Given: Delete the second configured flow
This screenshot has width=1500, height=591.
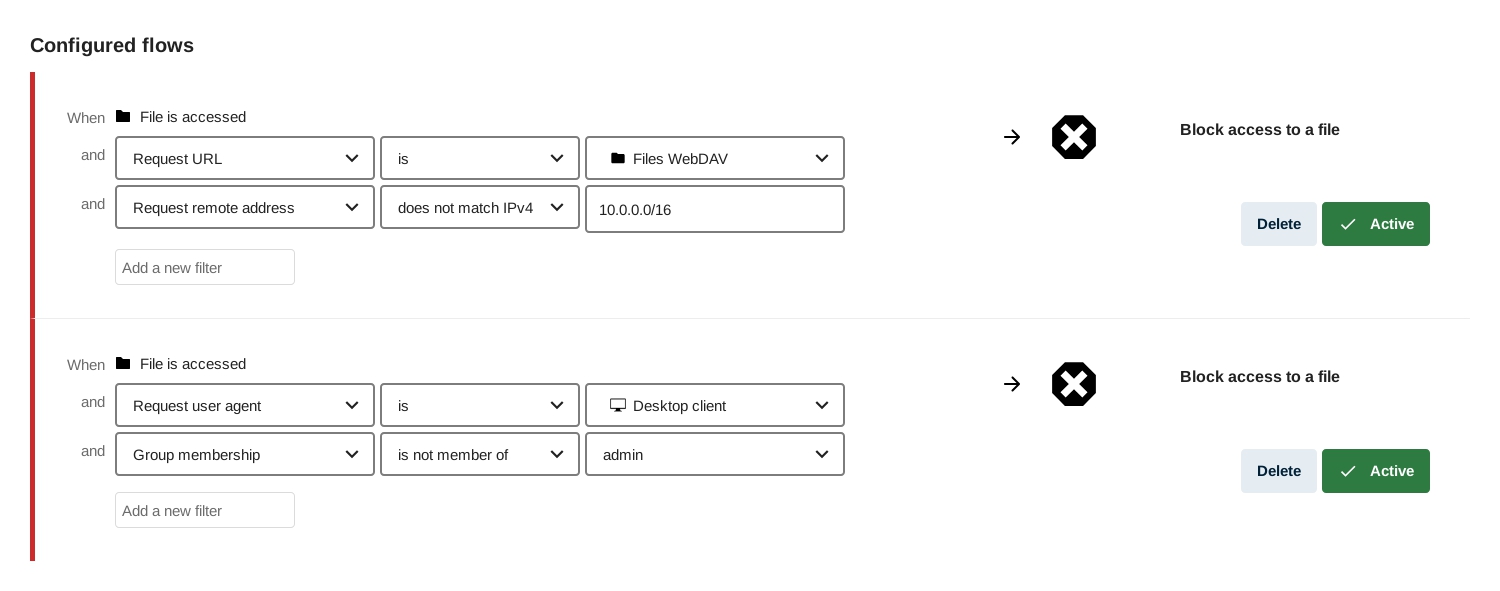Looking at the screenshot, I should (1279, 471).
